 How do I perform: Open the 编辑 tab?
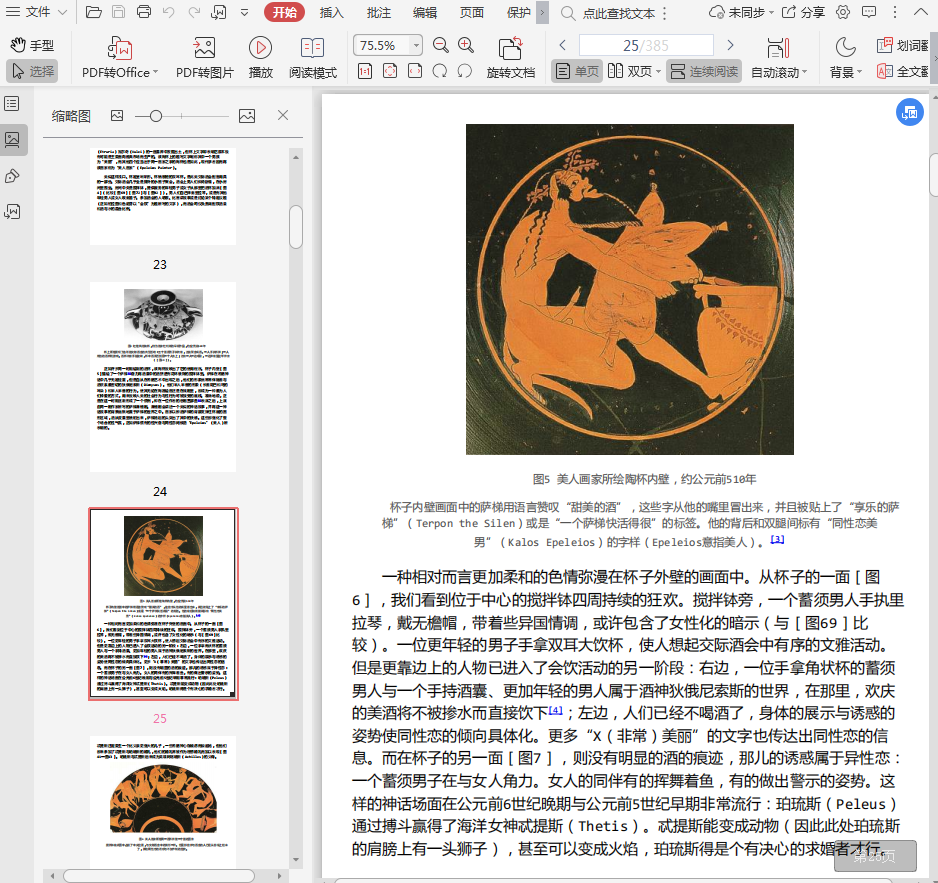tap(425, 12)
